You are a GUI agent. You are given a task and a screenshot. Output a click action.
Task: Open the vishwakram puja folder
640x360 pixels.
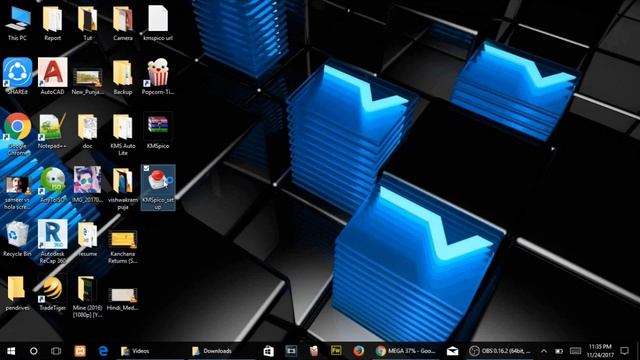[x=122, y=189]
